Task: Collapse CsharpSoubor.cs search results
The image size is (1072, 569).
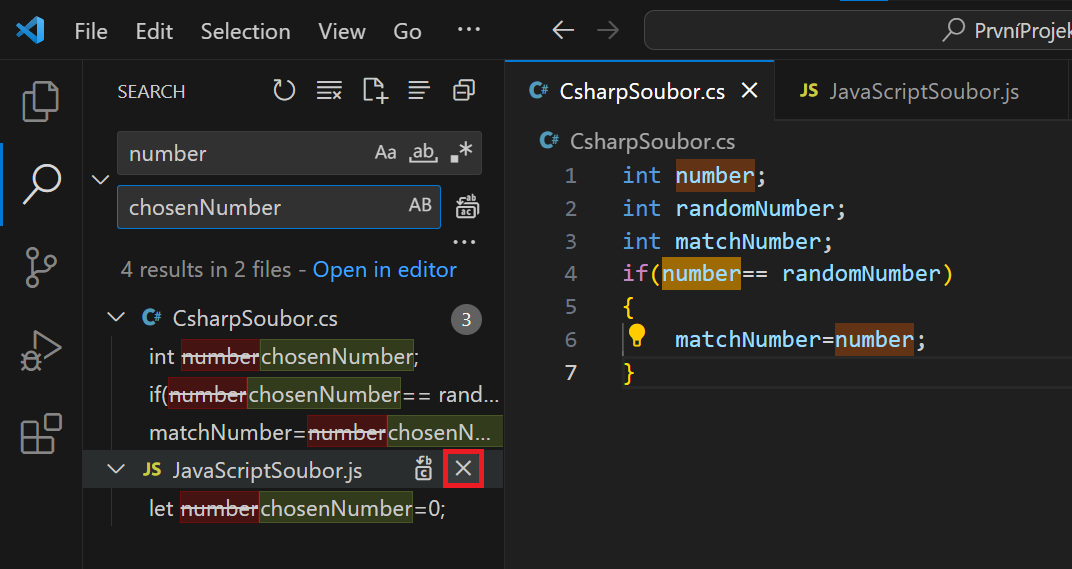Action: pyautogui.click(x=116, y=317)
